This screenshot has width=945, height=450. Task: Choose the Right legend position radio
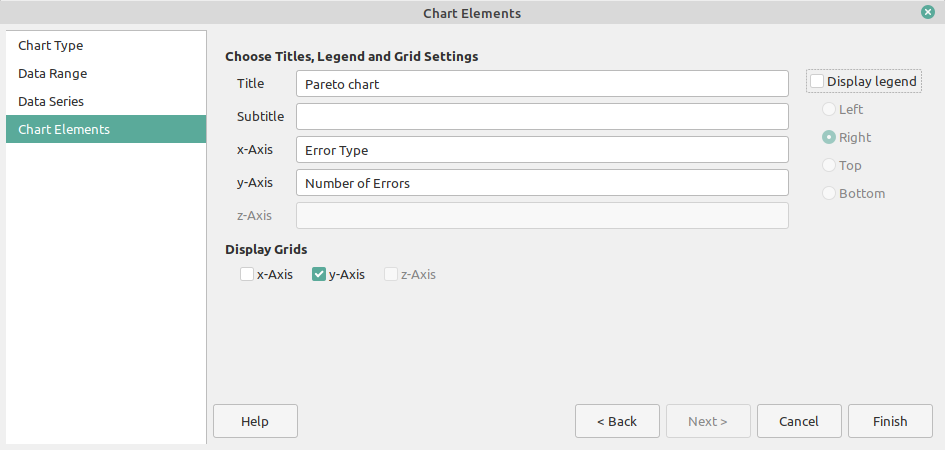pos(829,137)
